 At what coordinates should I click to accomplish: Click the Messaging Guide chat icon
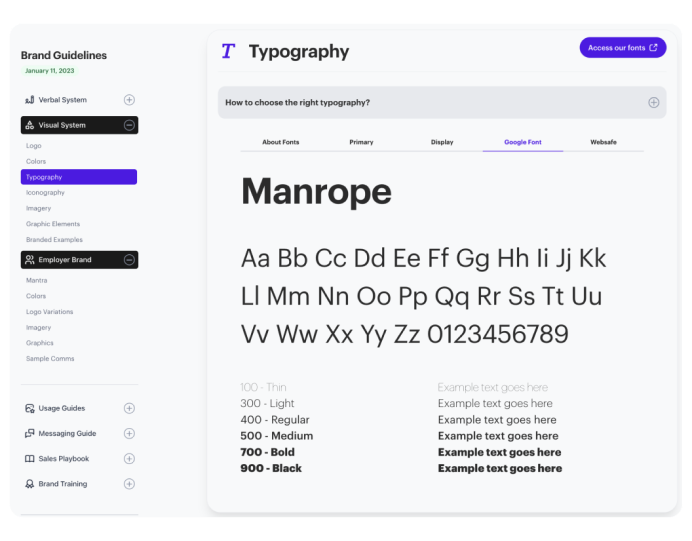(x=30, y=433)
